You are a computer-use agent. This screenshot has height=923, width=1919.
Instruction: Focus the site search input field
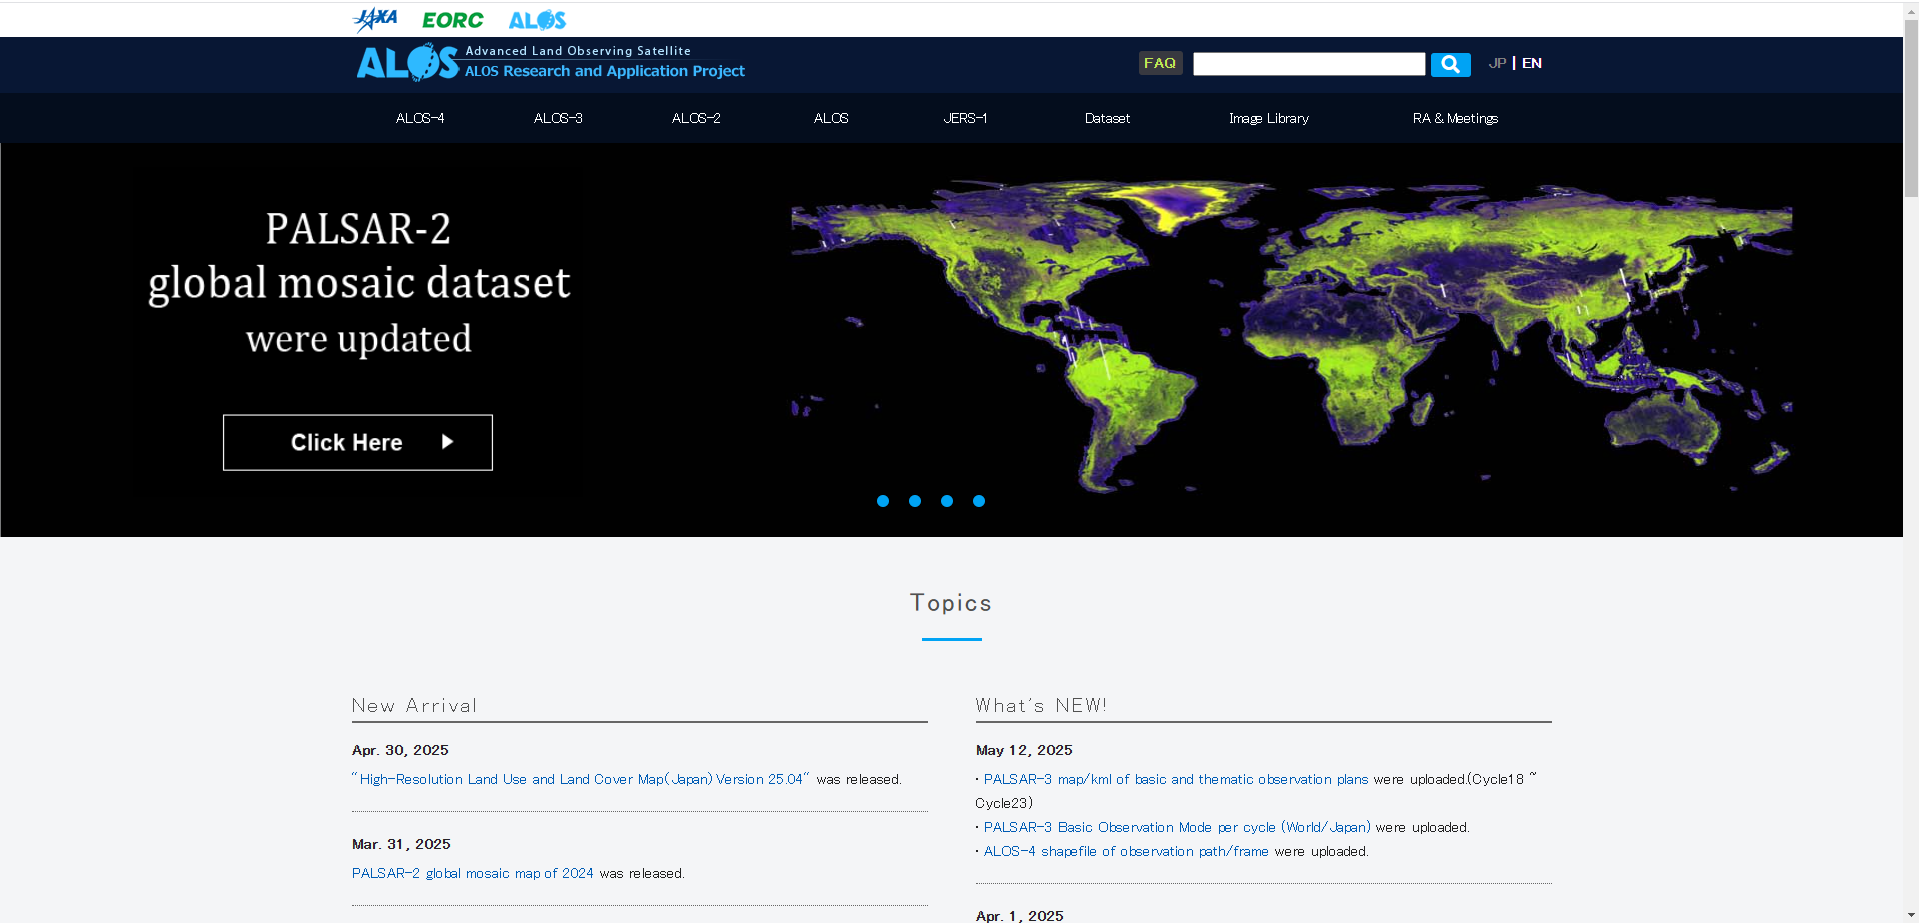click(x=1309, y=64)
